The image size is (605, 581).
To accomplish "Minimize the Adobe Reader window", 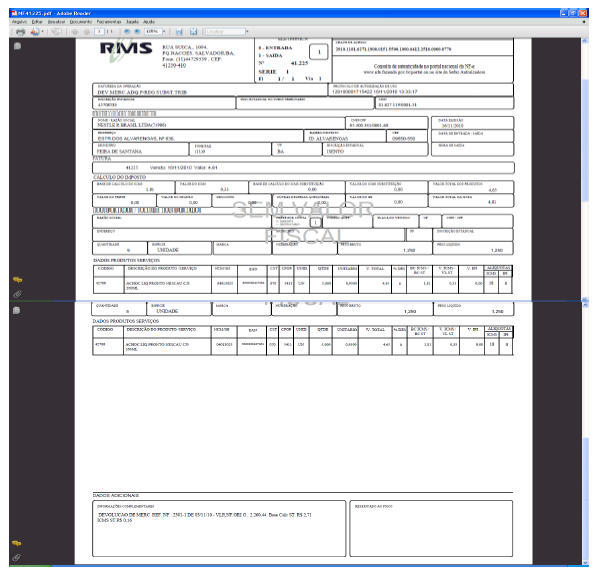I will coord(564,13).
